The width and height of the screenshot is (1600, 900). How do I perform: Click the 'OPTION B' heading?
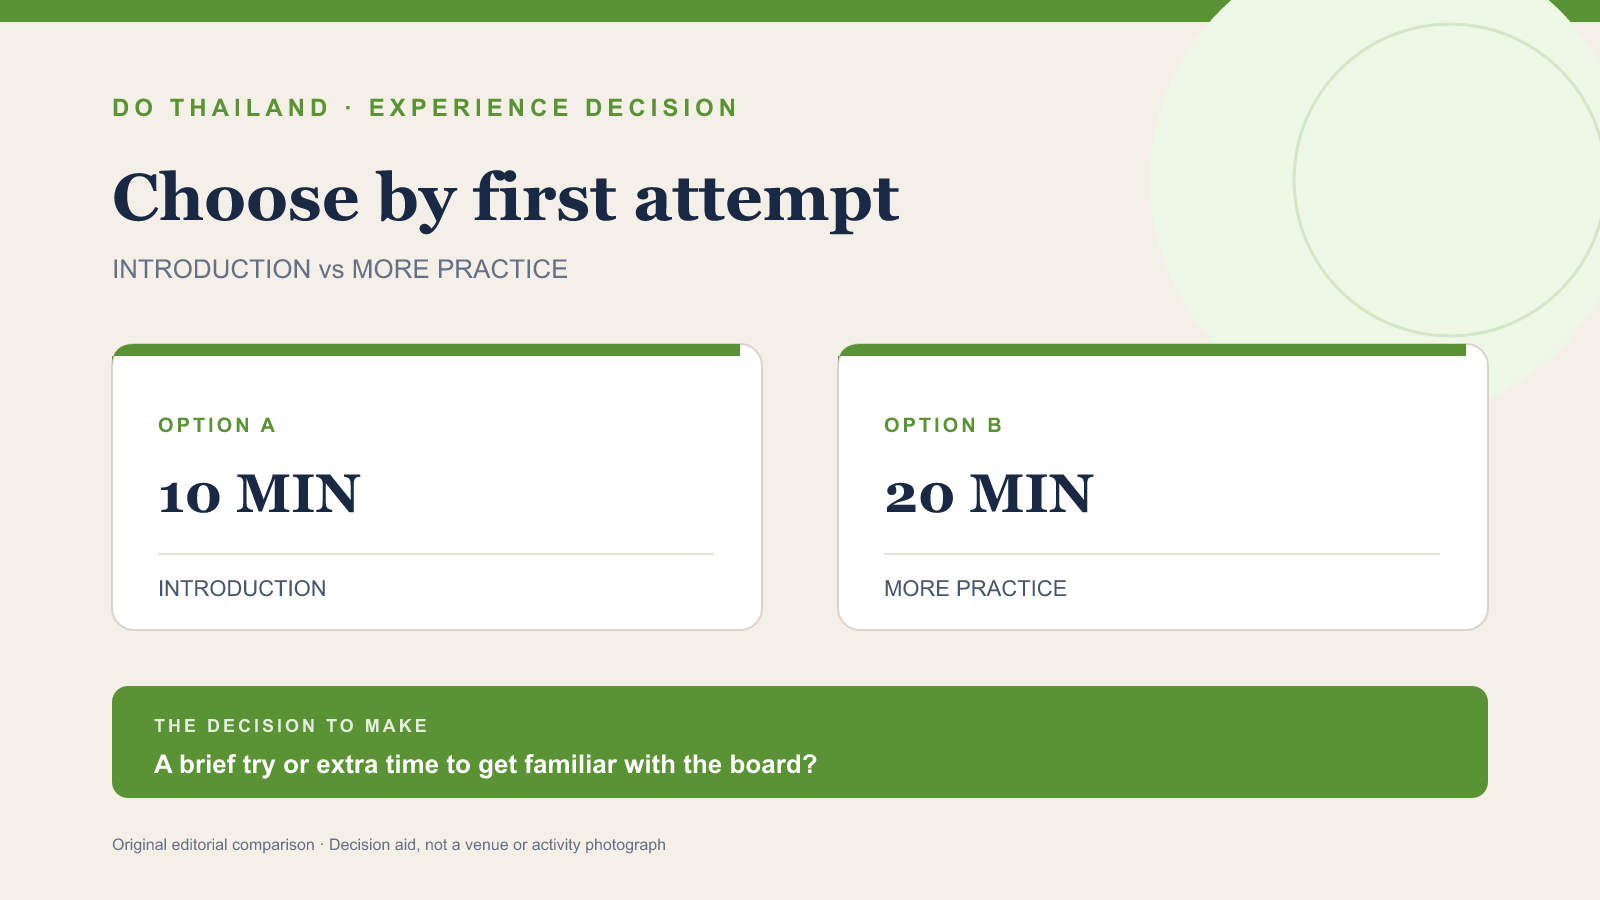point(943,425)
